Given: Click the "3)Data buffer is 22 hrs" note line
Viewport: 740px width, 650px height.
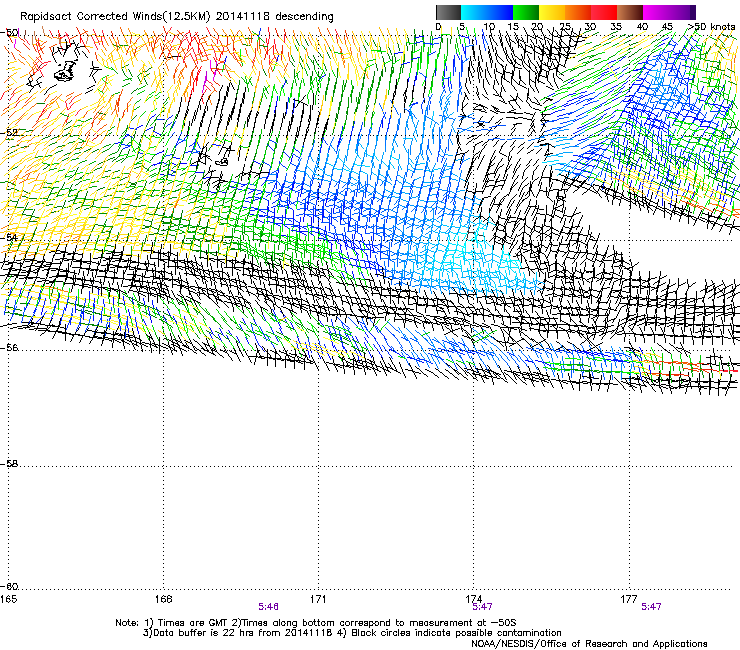Looking at the screenshot, I should (x=352, y=633).
